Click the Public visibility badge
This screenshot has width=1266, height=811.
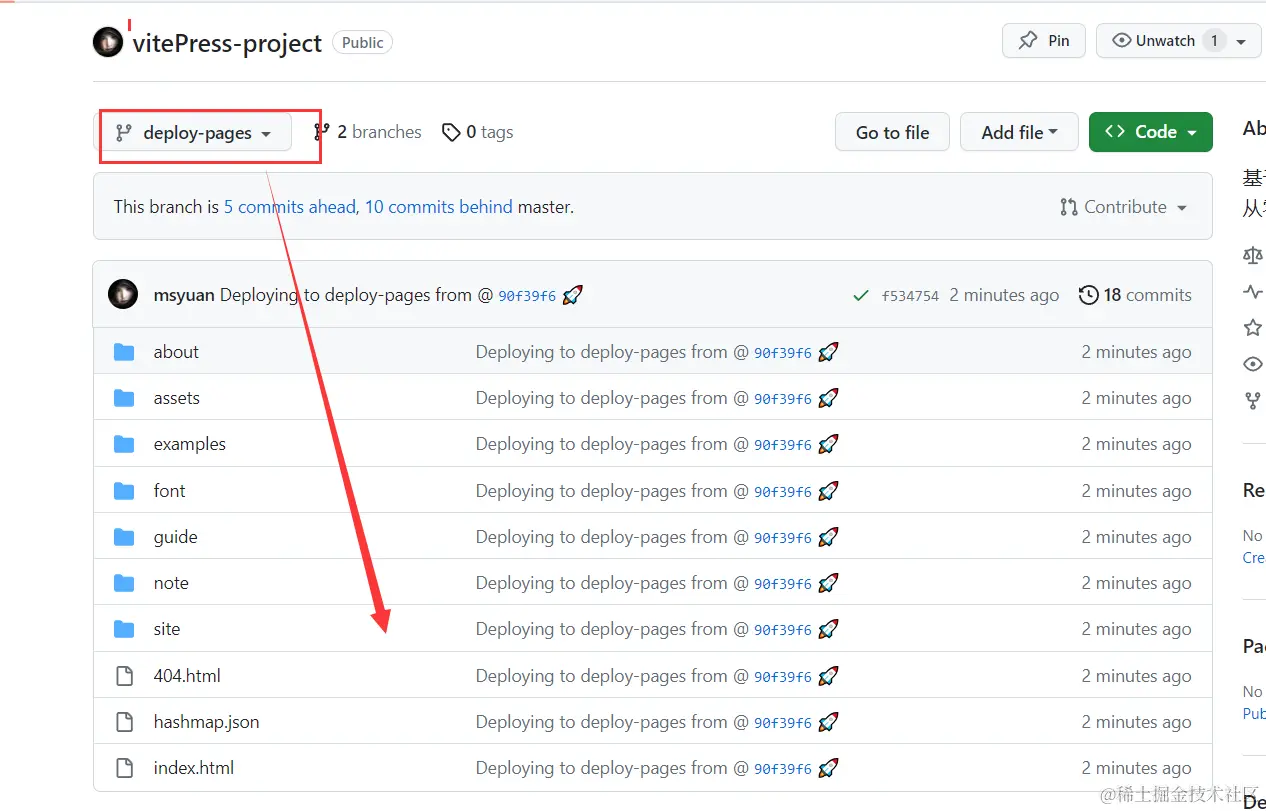362,43
